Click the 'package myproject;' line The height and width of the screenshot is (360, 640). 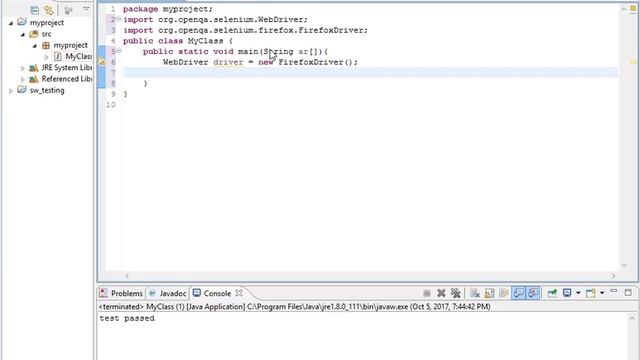point(168,9)
